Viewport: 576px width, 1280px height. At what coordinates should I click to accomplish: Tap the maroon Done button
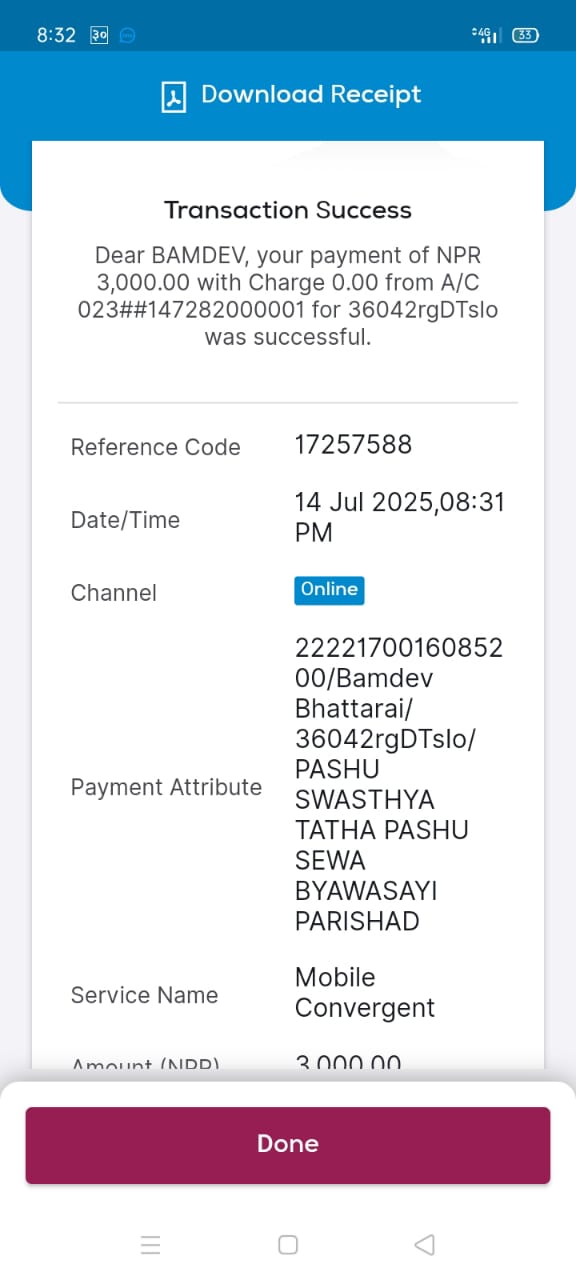point(288,1145)
